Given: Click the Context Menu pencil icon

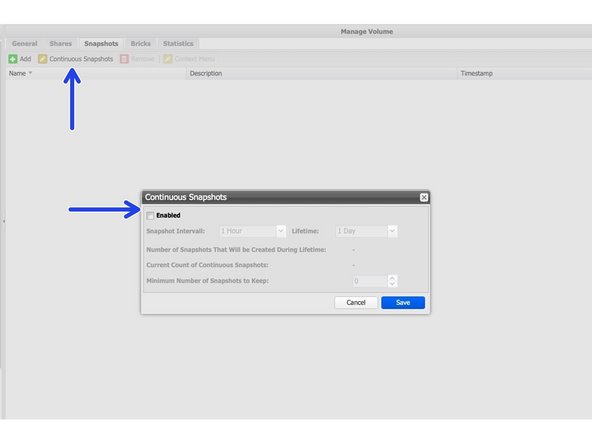Looking at the screenshot, I should [x=168, y=59].
